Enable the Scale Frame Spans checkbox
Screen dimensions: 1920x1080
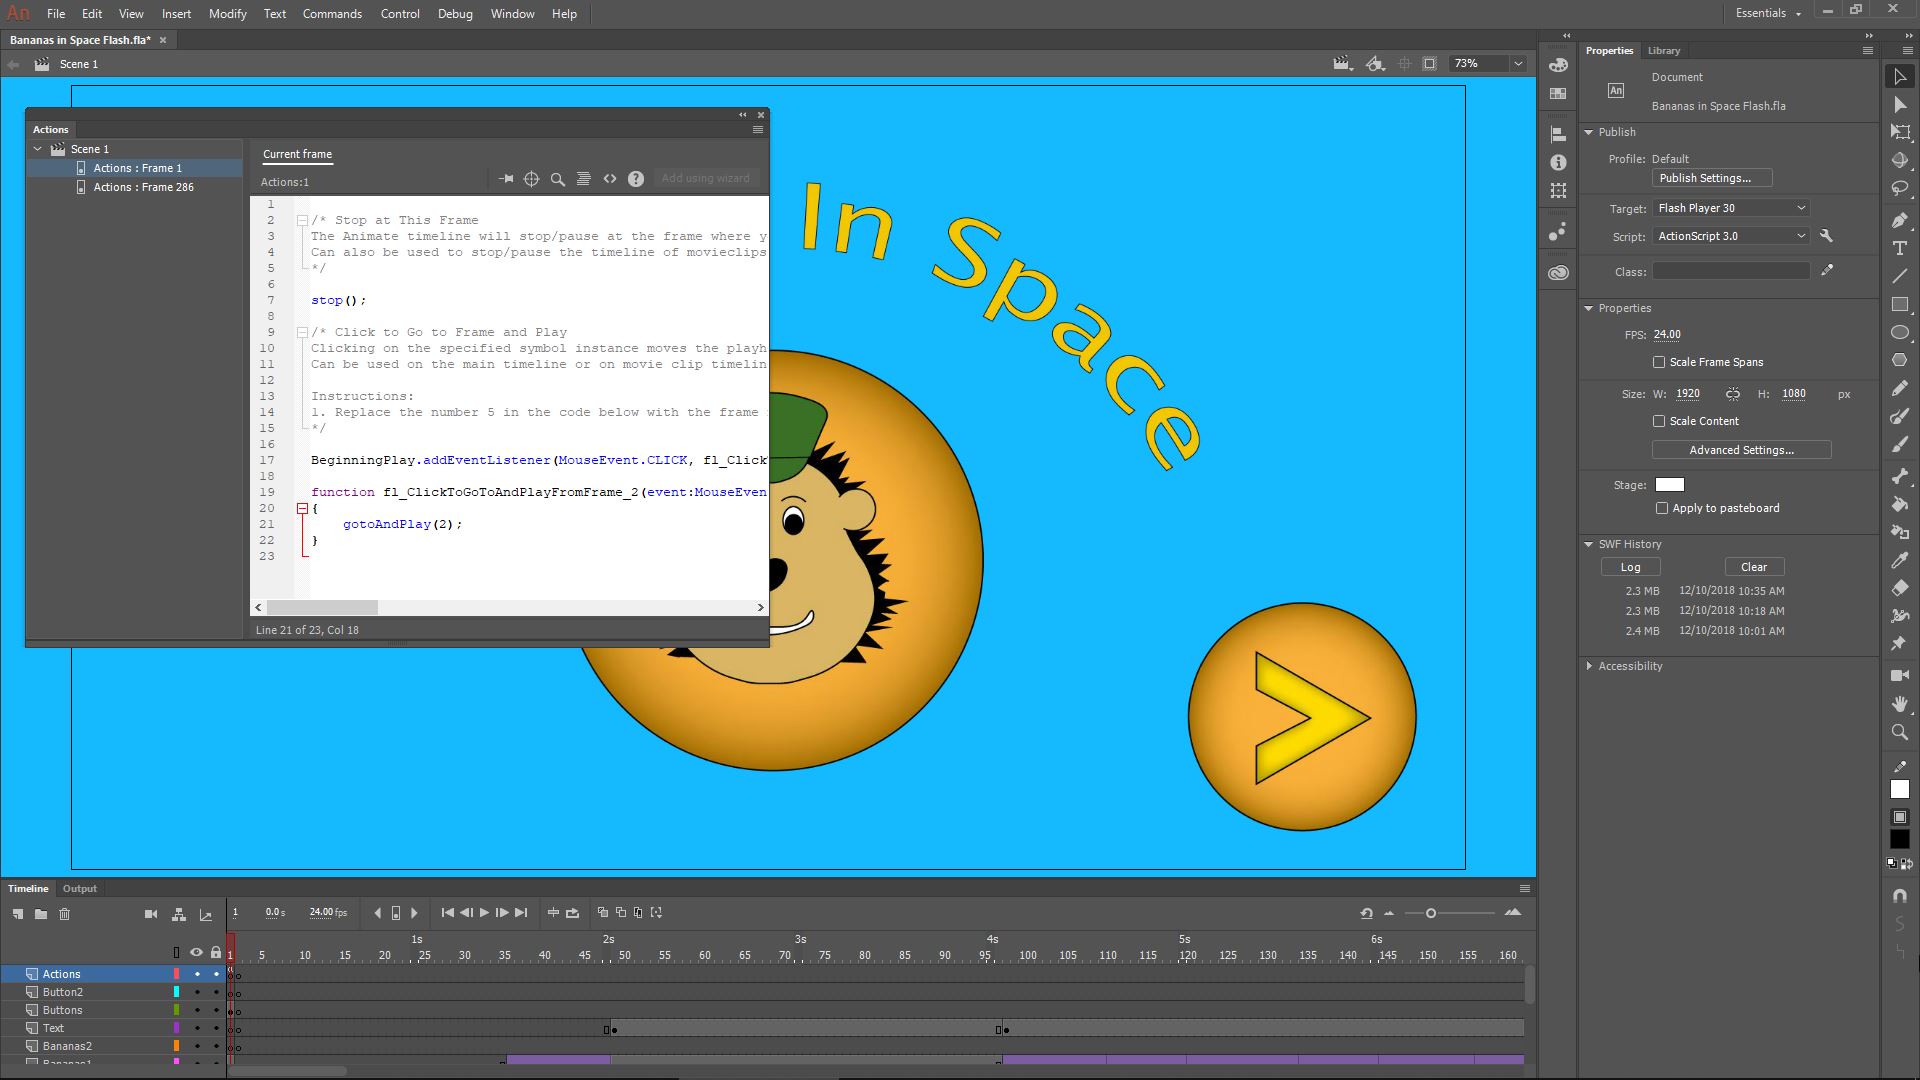pyautogui.click(x=1659, y=362)
